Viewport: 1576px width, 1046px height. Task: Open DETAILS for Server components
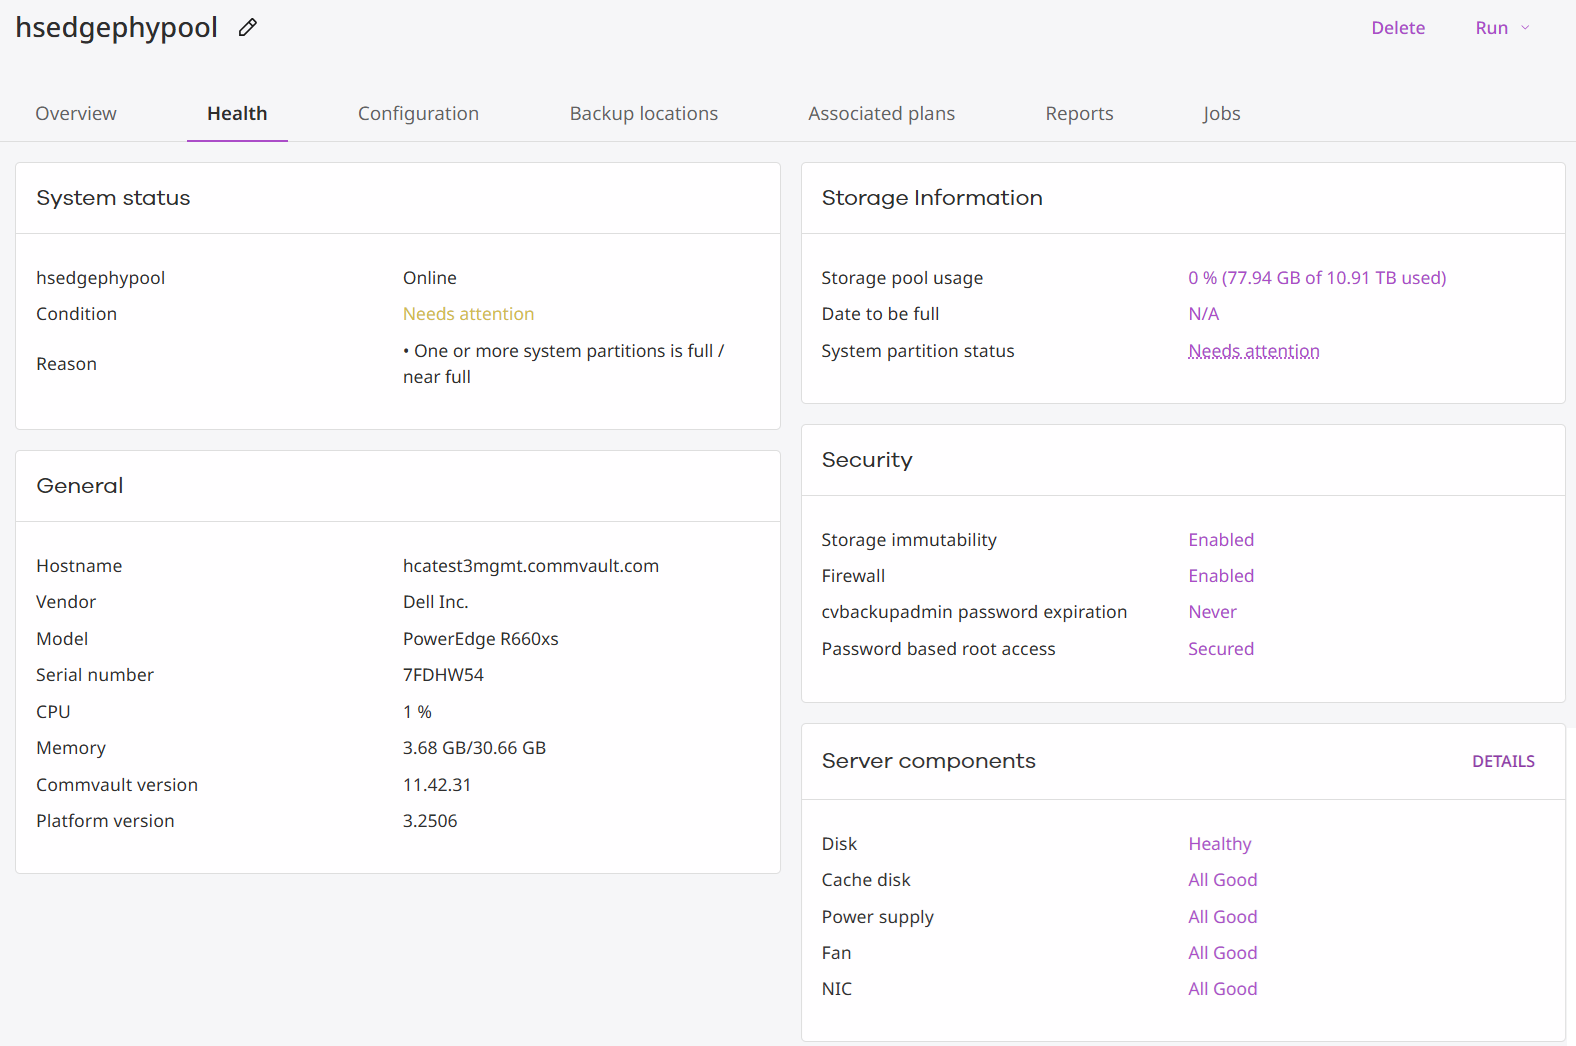tap(1502, 762)
